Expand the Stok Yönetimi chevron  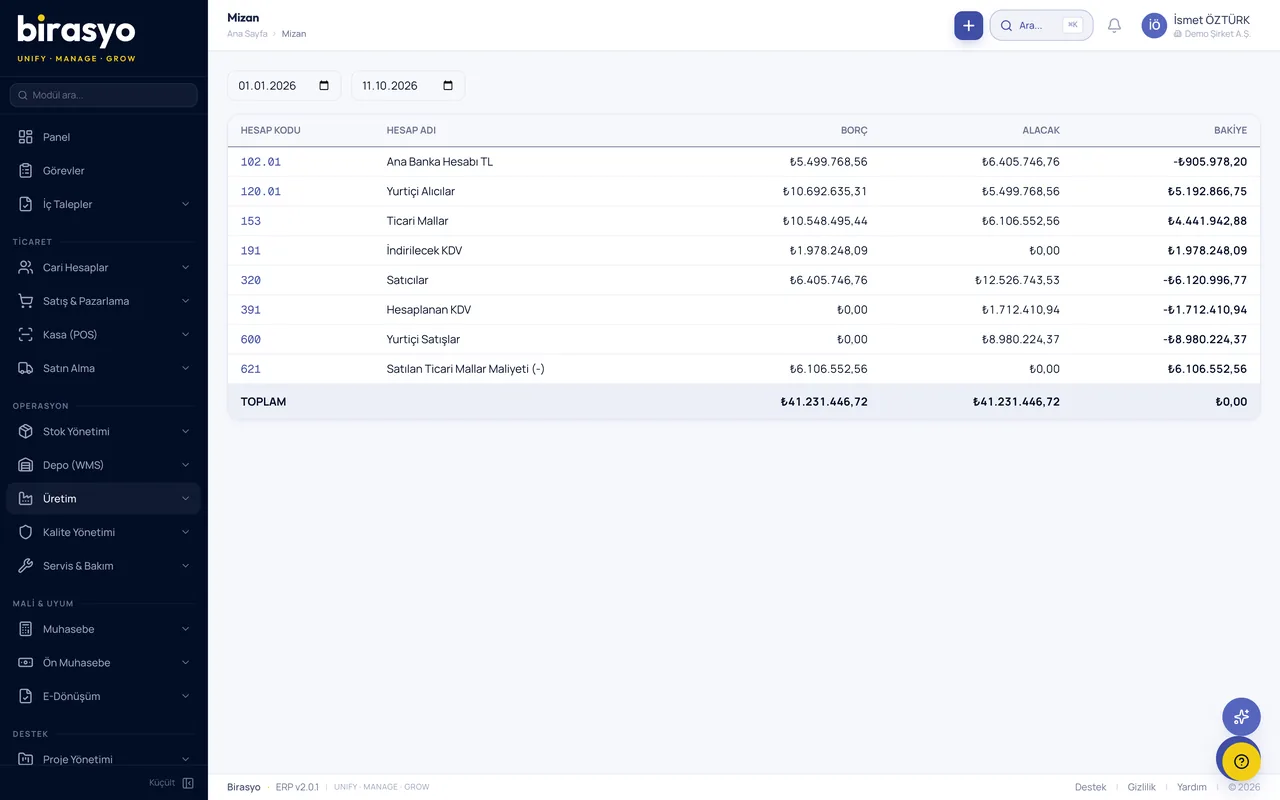[185, 432]
